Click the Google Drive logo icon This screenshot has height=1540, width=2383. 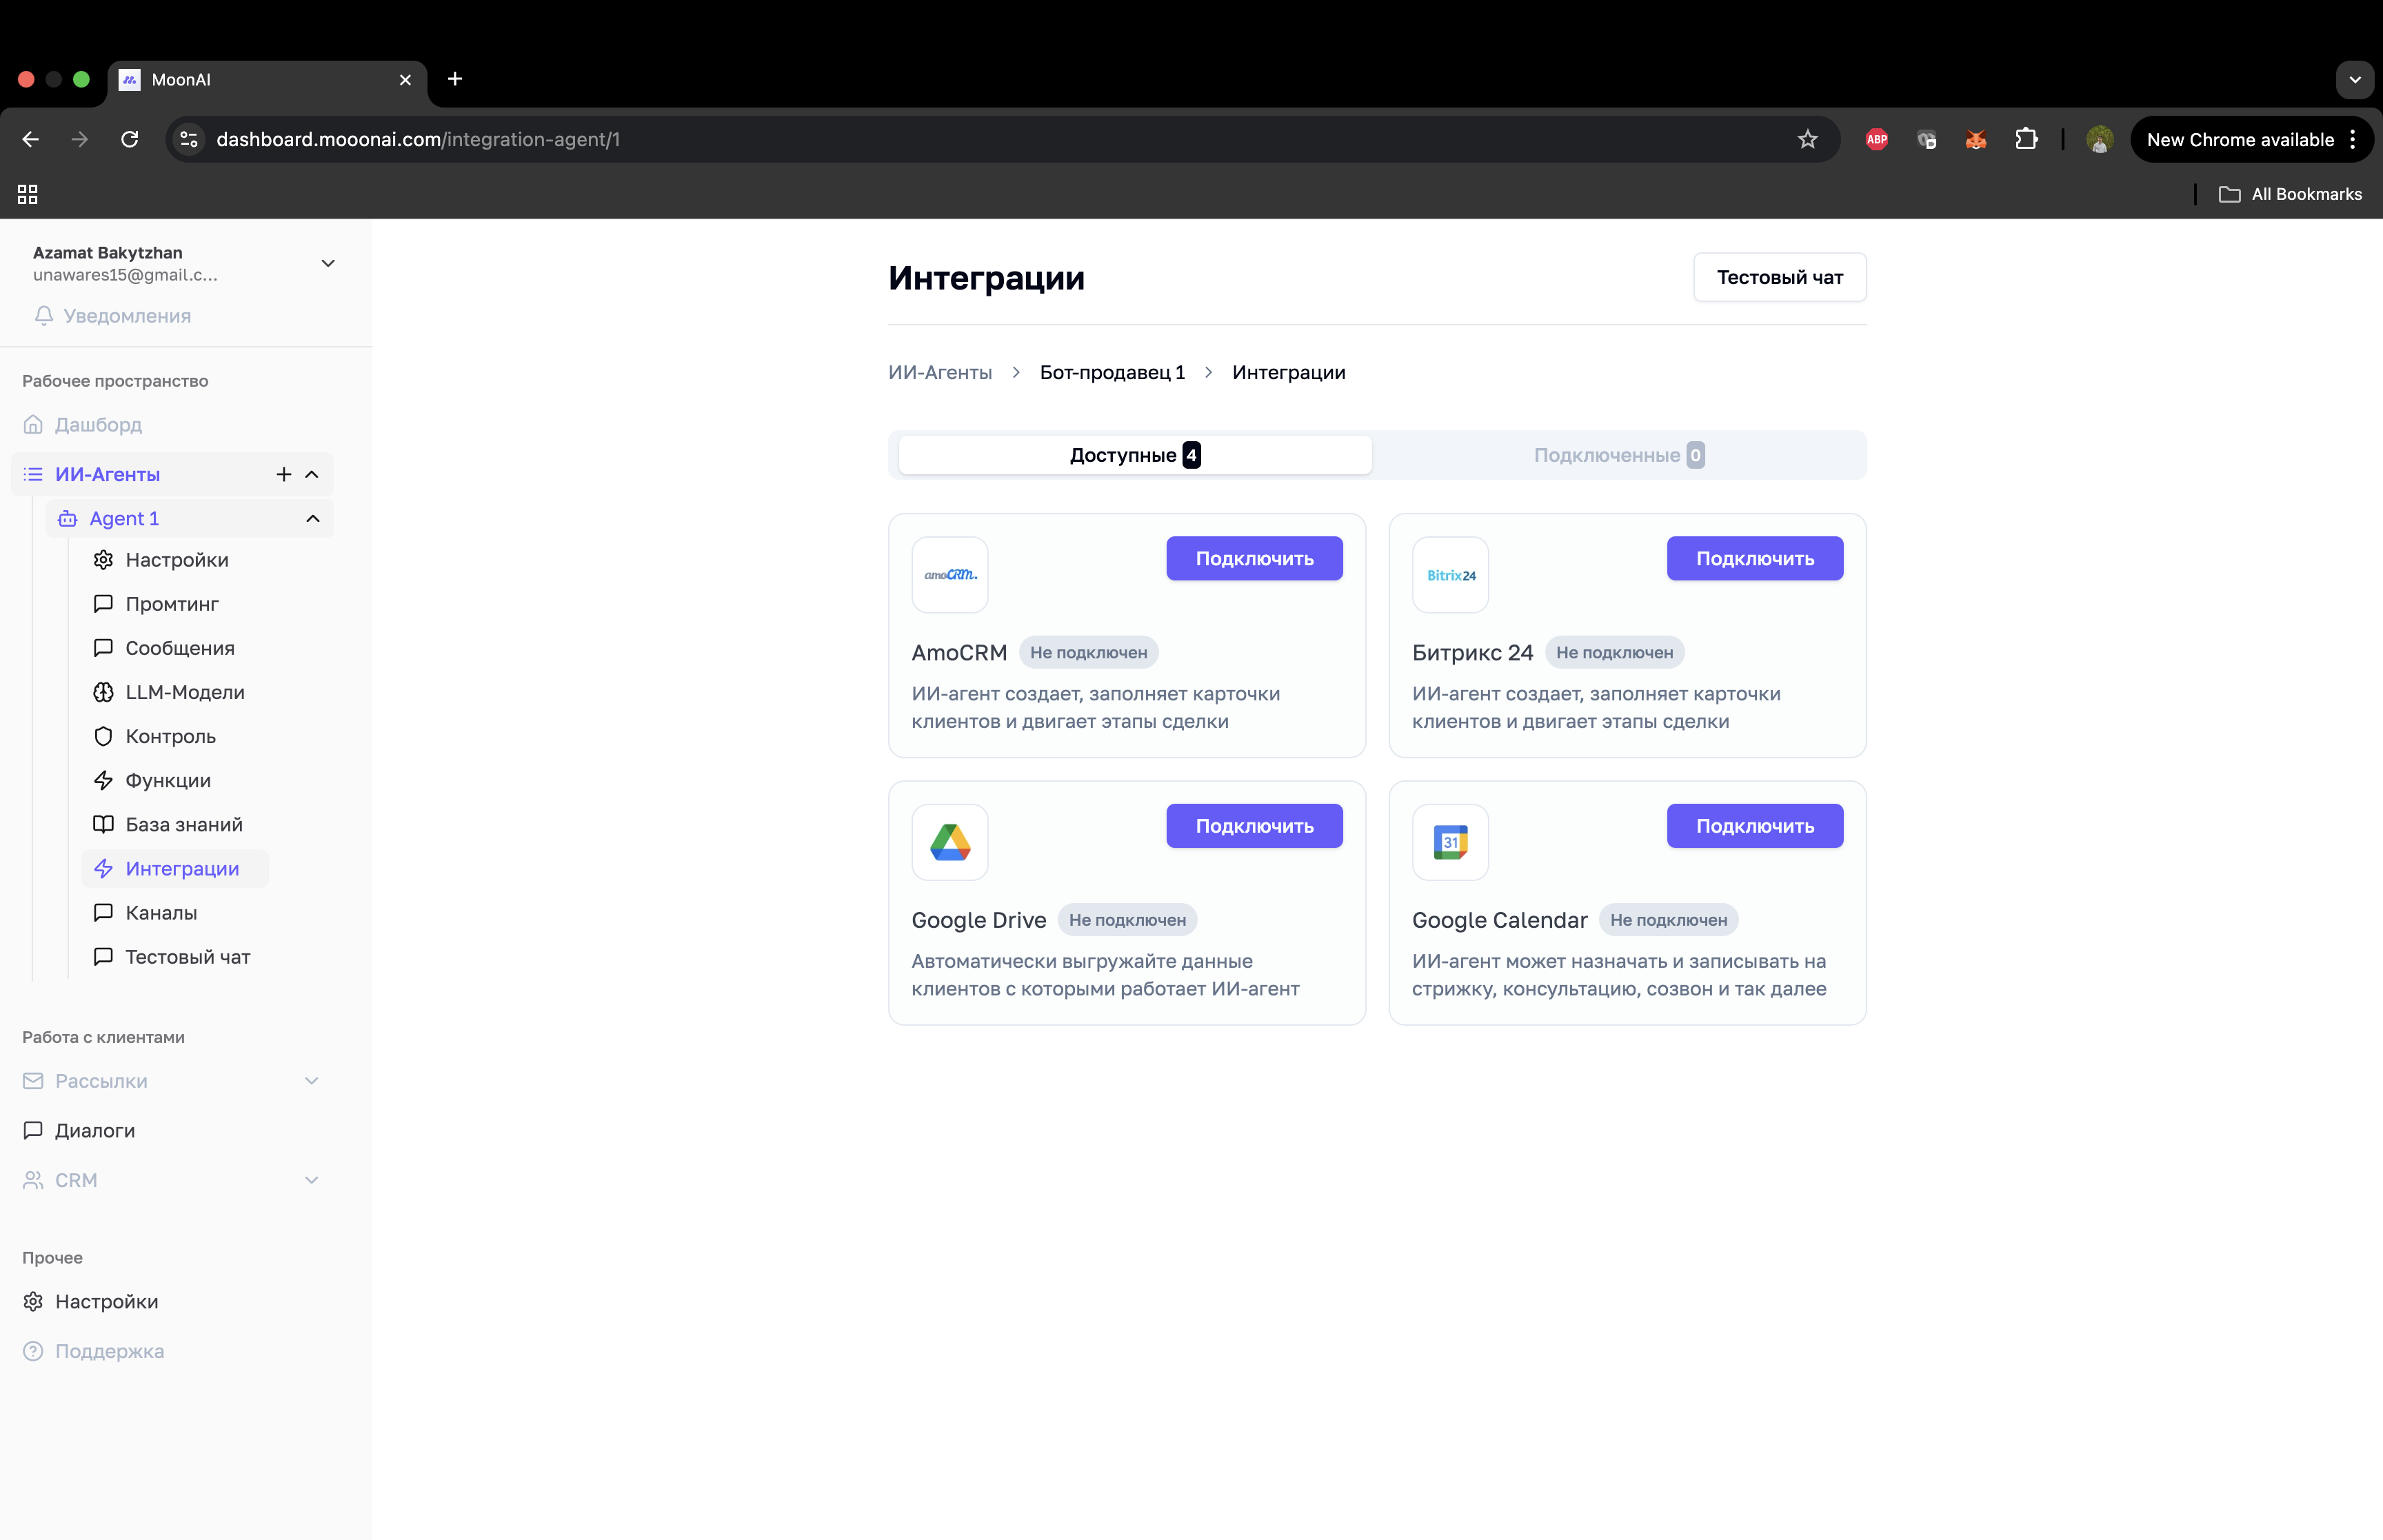[x=949, y=842]
